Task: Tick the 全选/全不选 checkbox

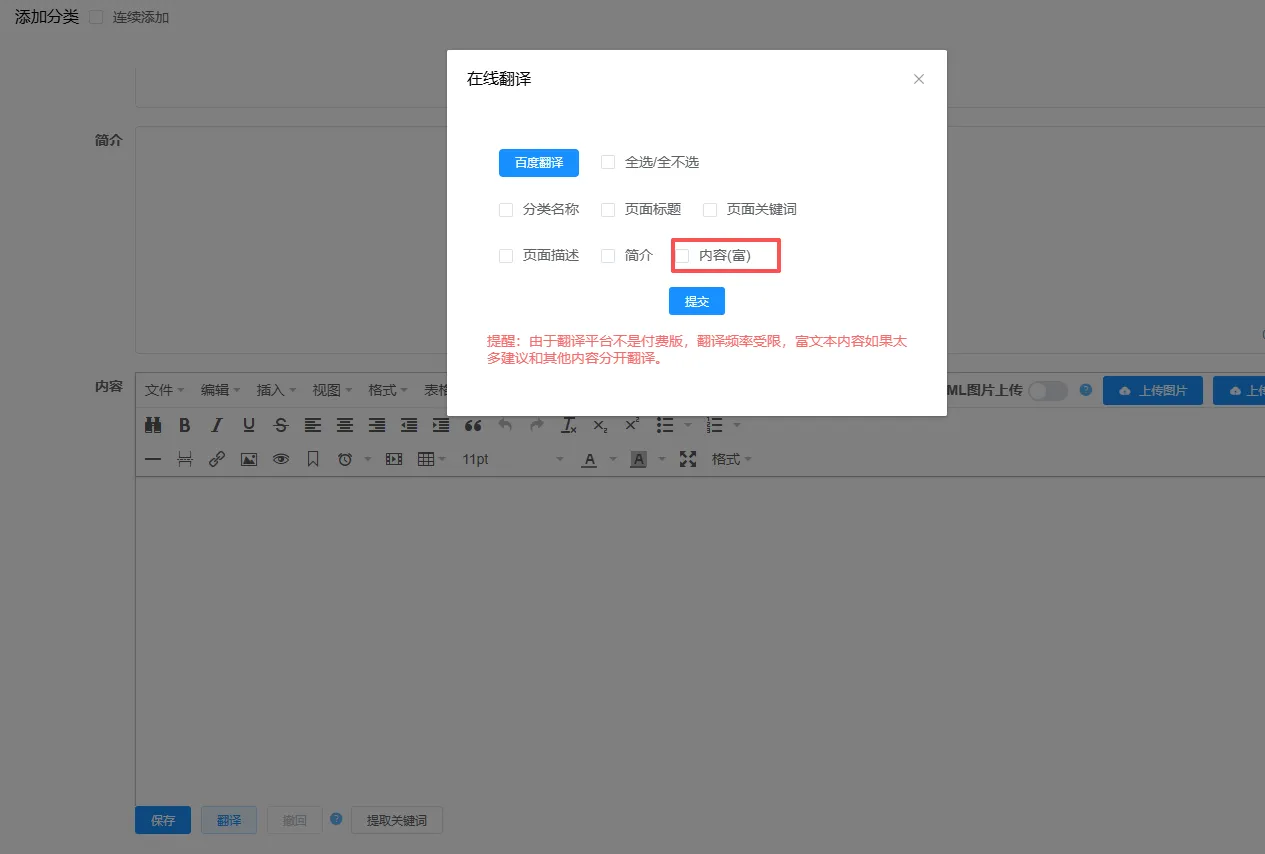Action: (x=608, y=162)
